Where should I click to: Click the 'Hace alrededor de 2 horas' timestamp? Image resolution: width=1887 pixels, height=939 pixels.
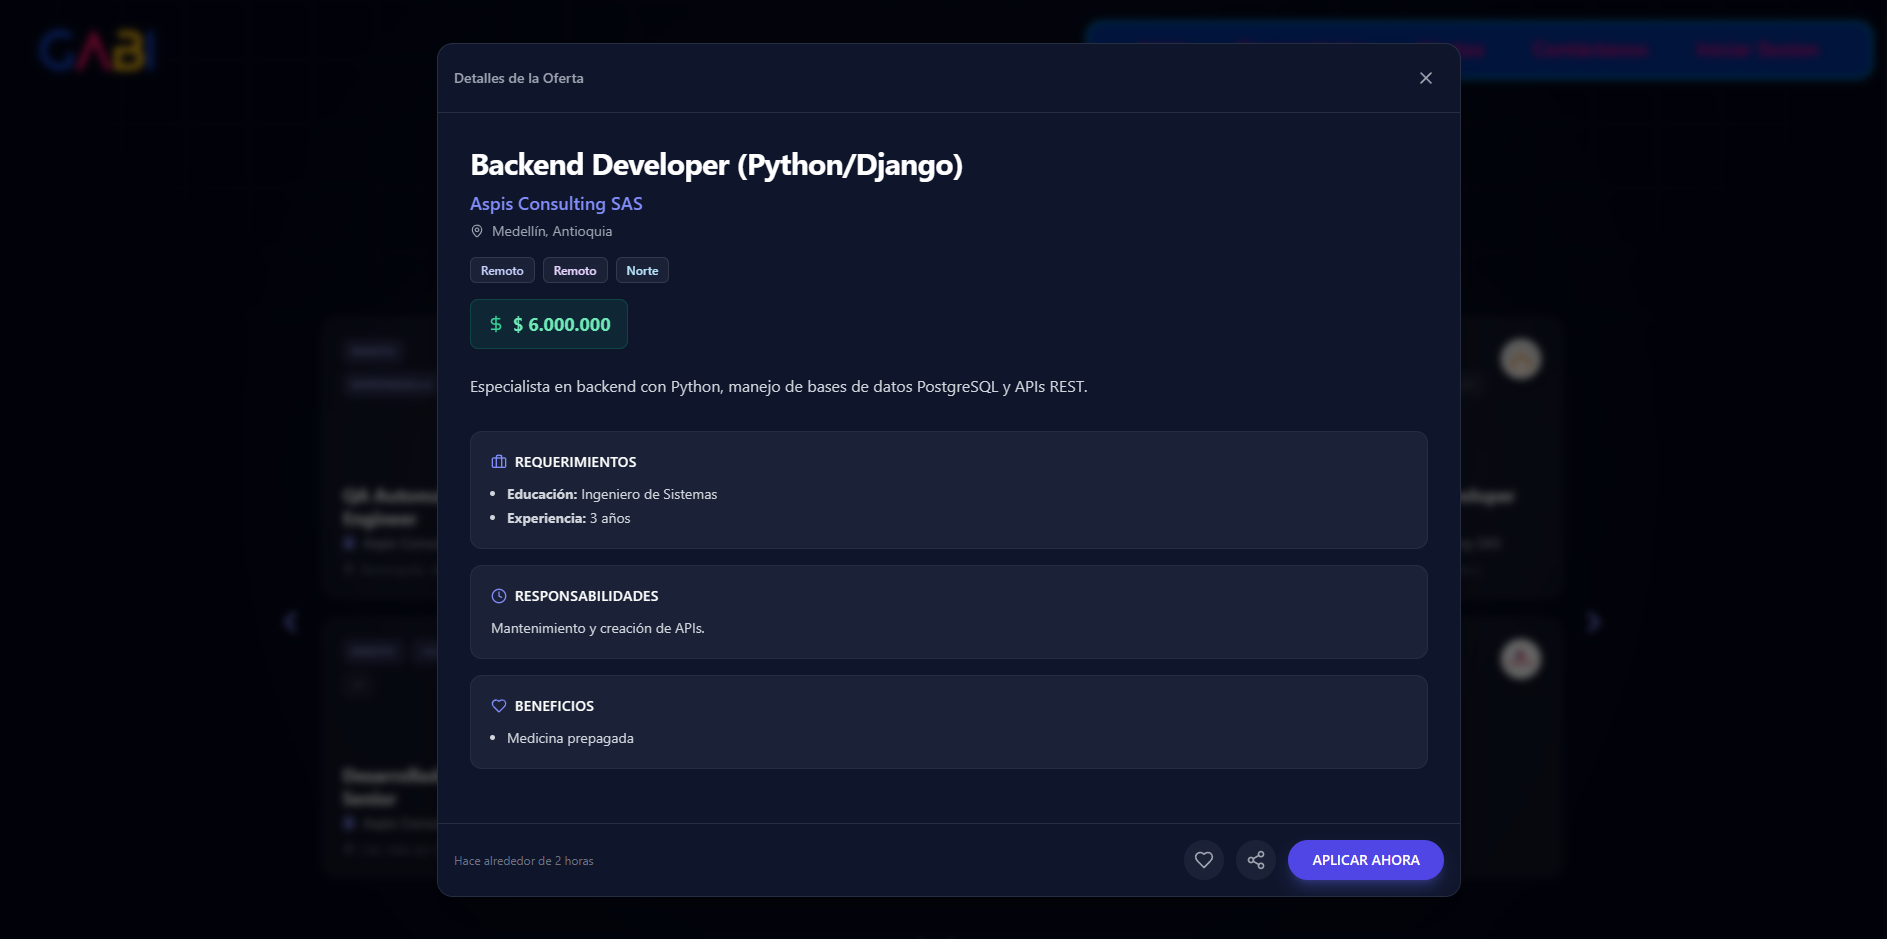(523, 861)
